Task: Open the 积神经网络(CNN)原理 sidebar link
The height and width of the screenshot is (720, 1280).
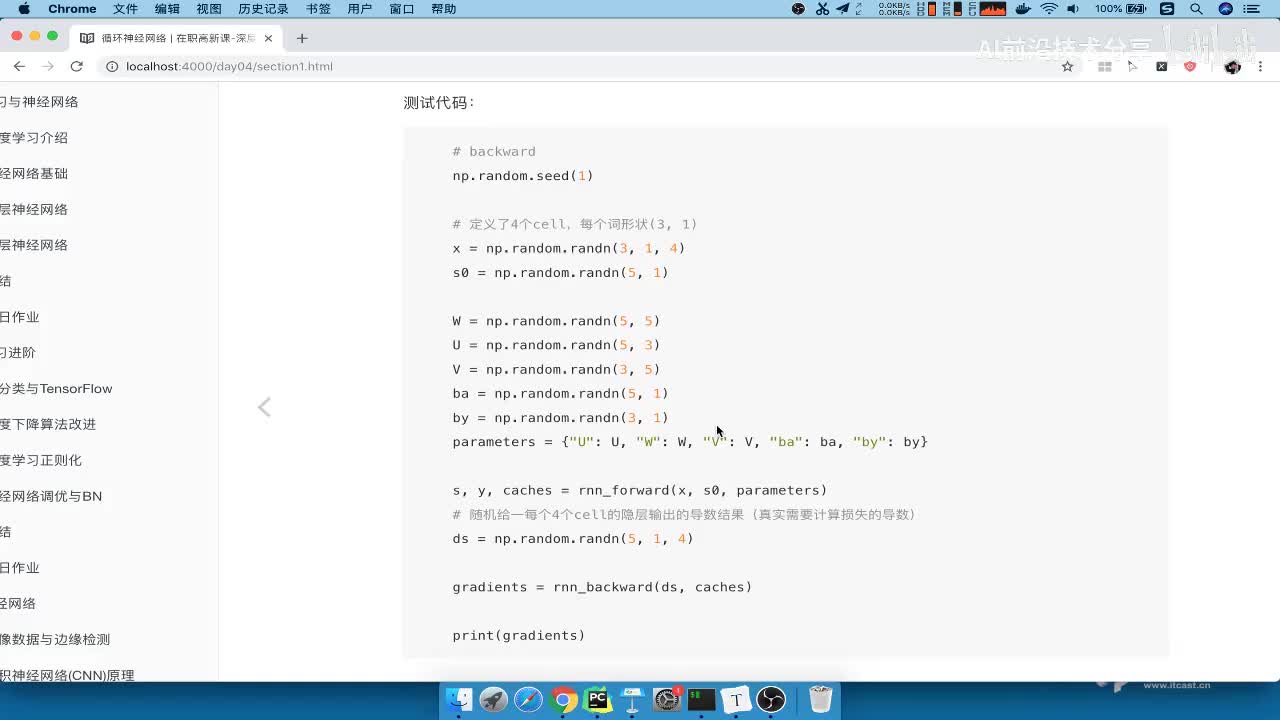Action: click(67, 676)
